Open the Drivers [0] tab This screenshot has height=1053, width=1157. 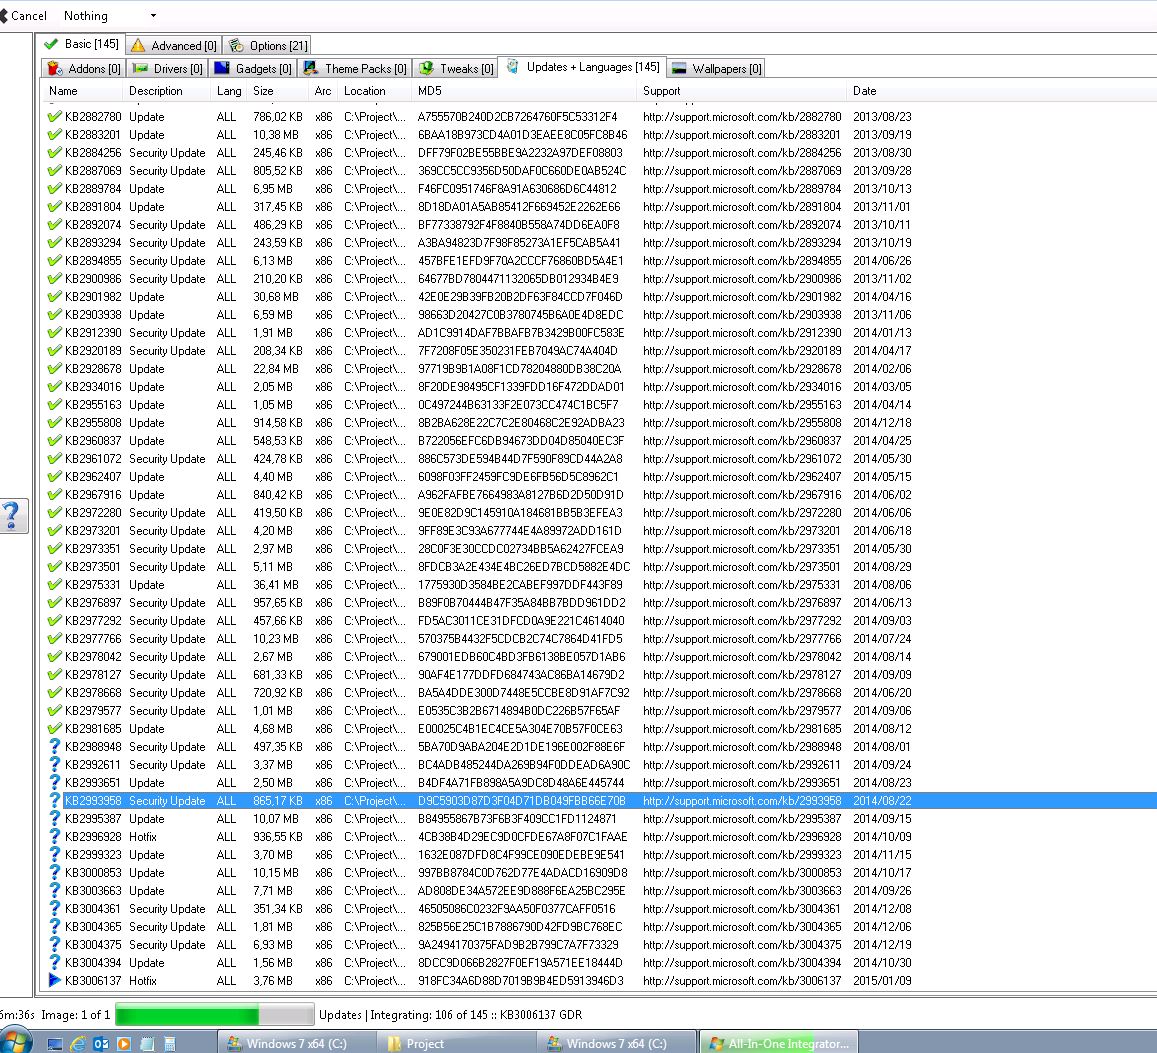(x=167, y=69)
